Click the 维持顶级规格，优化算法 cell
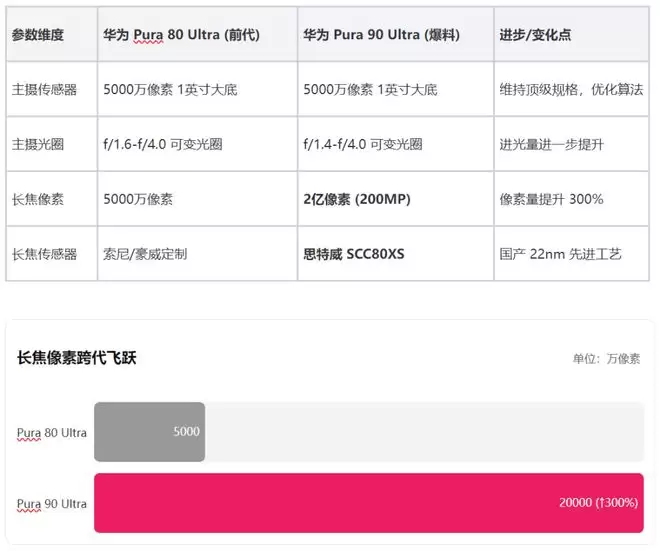This screenshot has width=660, height=551. 571,90
